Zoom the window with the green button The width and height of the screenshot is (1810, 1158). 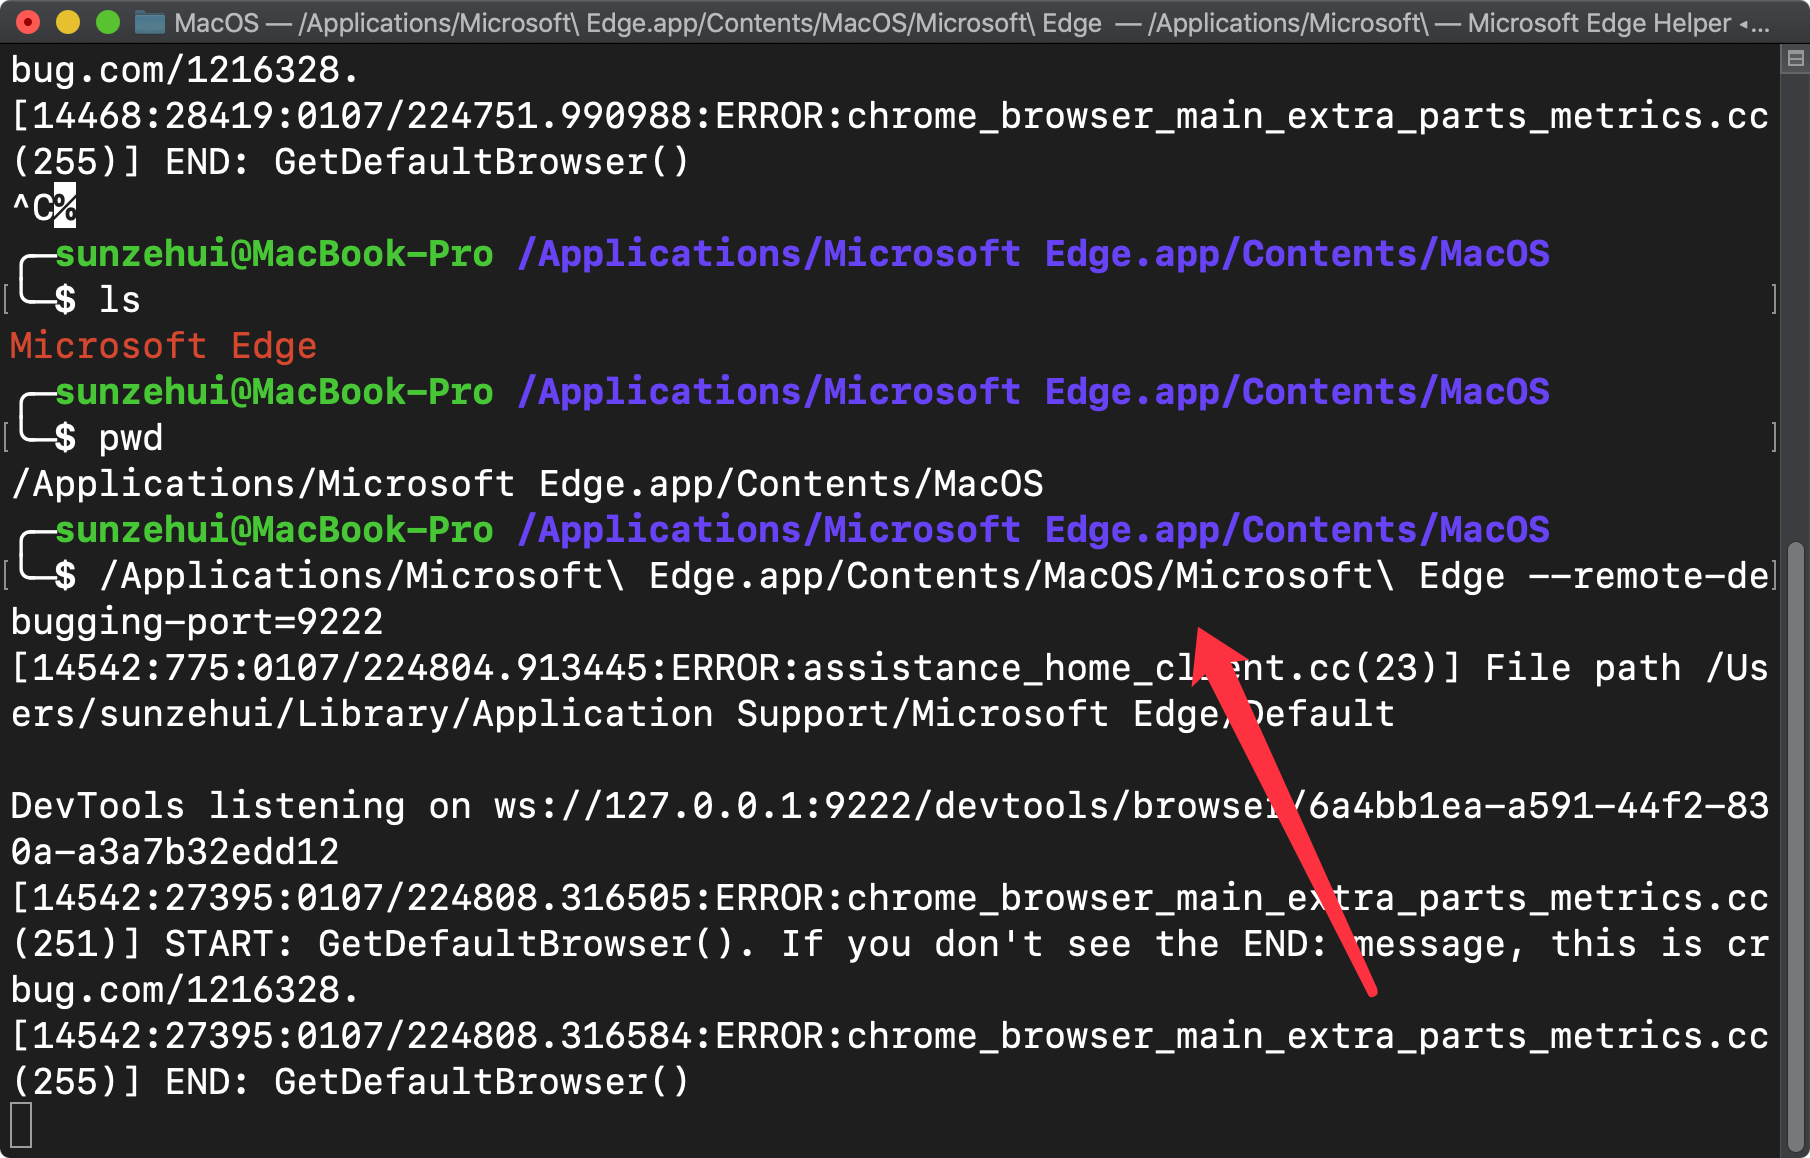107,22
